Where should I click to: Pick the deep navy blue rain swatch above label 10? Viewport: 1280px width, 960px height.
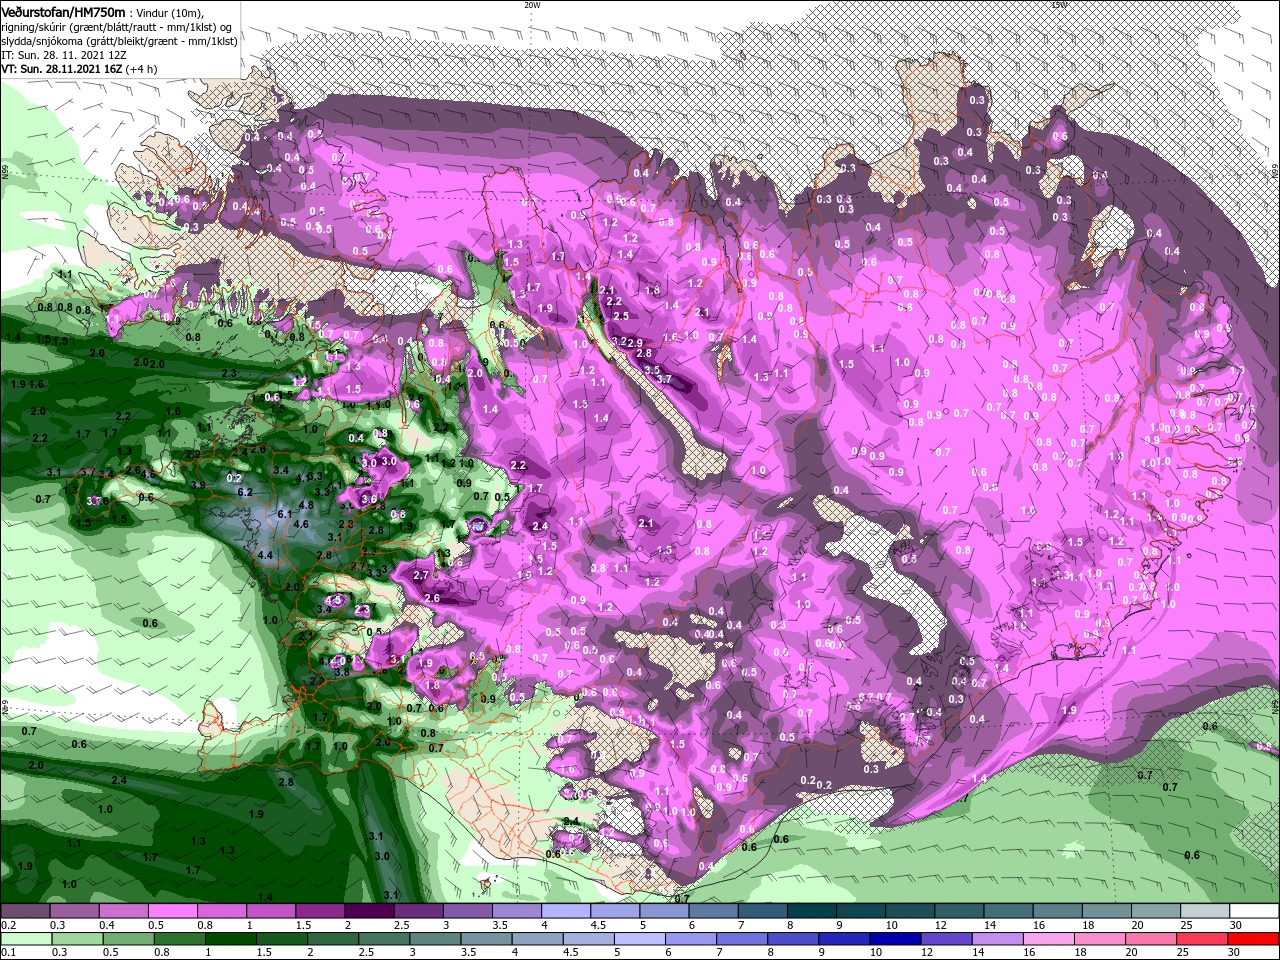click(x=895, y=939)
